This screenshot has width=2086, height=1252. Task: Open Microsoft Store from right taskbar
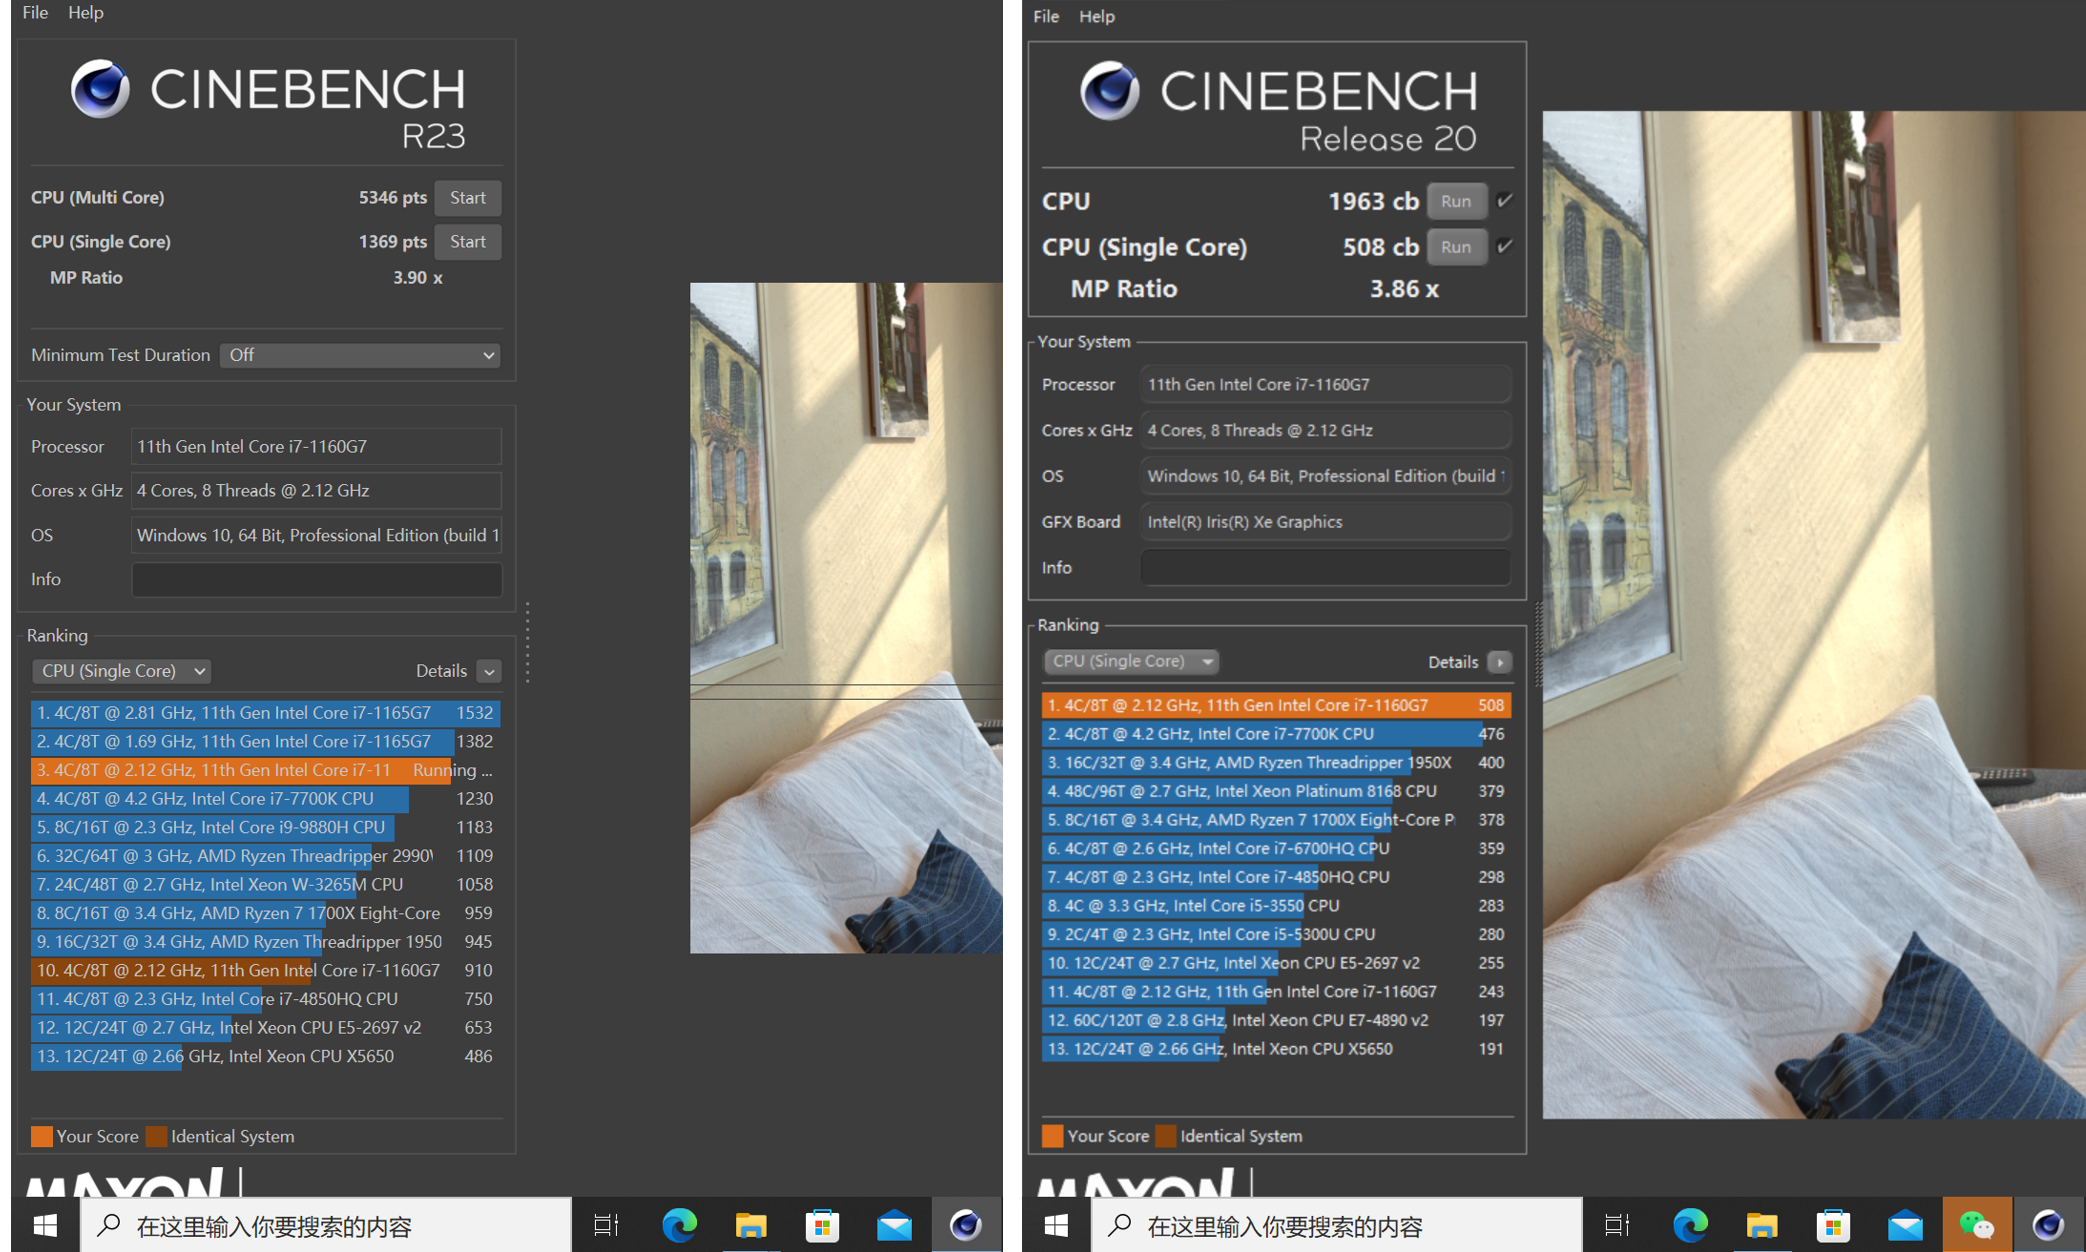click(x=1833, y=1225)
